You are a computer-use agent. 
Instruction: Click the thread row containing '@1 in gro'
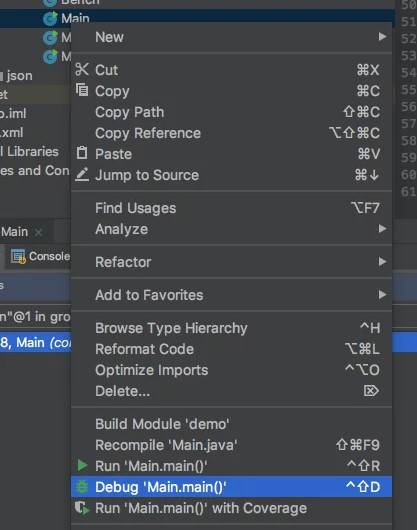(35, 316)
